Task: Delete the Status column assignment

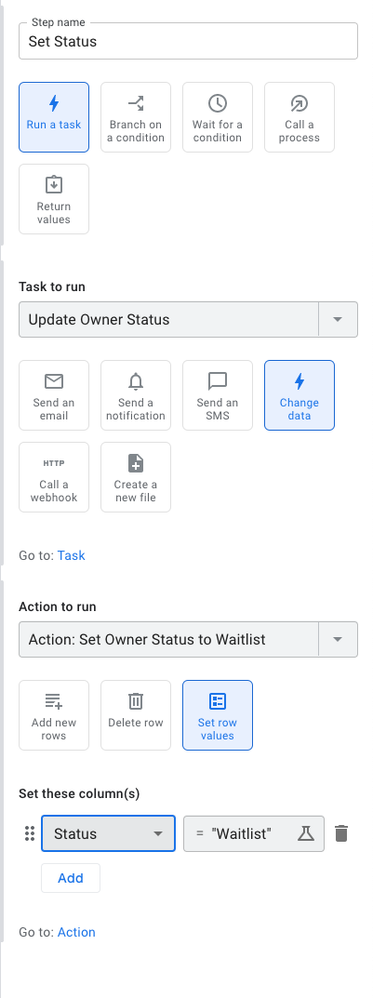Action: coord(342,834)
